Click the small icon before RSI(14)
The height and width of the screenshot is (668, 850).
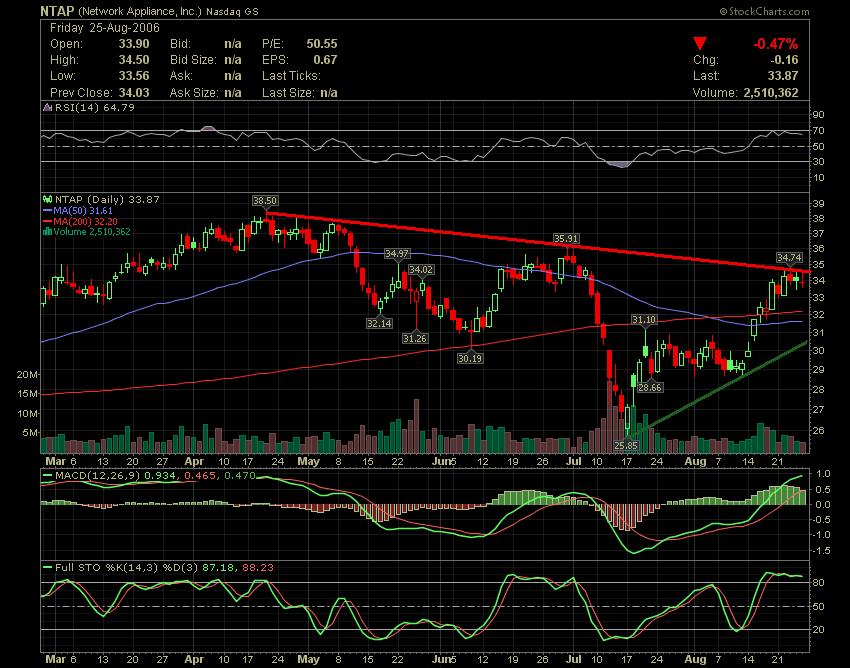pyautogui.click(x=48, y=107)
